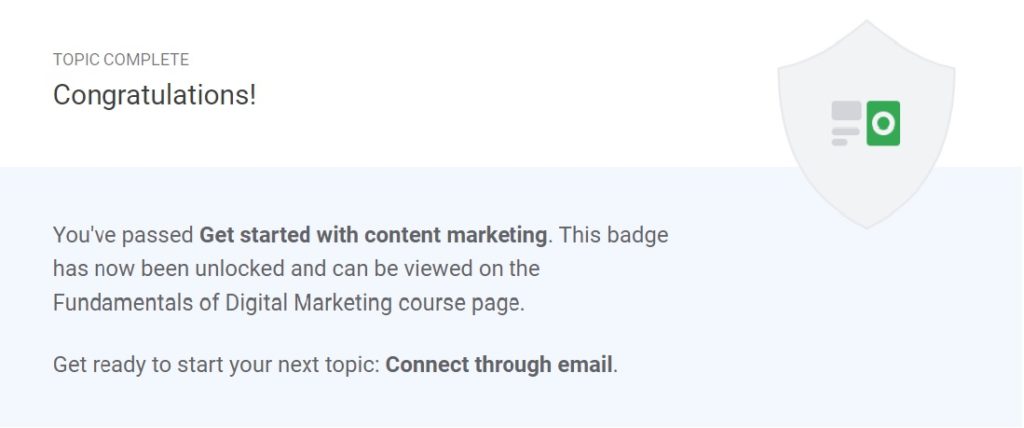This screenshot has height=428, width=1024.
Task: Click the words "course page."
Action: point(461,303)
